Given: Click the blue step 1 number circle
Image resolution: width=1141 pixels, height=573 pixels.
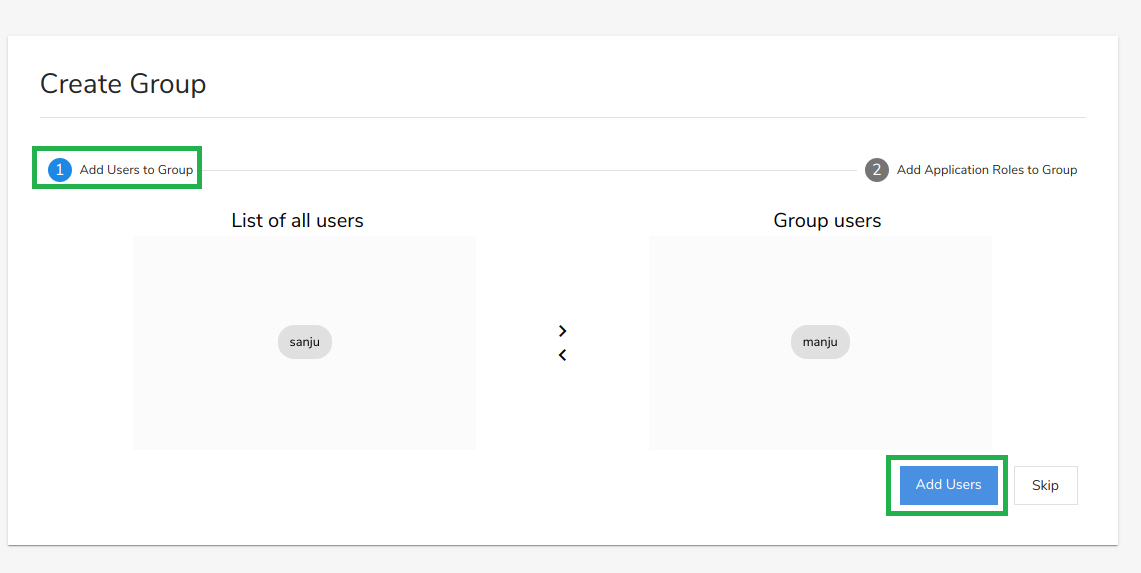Looking at the screenshot, I should pyautogui.click(x=59, y=170).
